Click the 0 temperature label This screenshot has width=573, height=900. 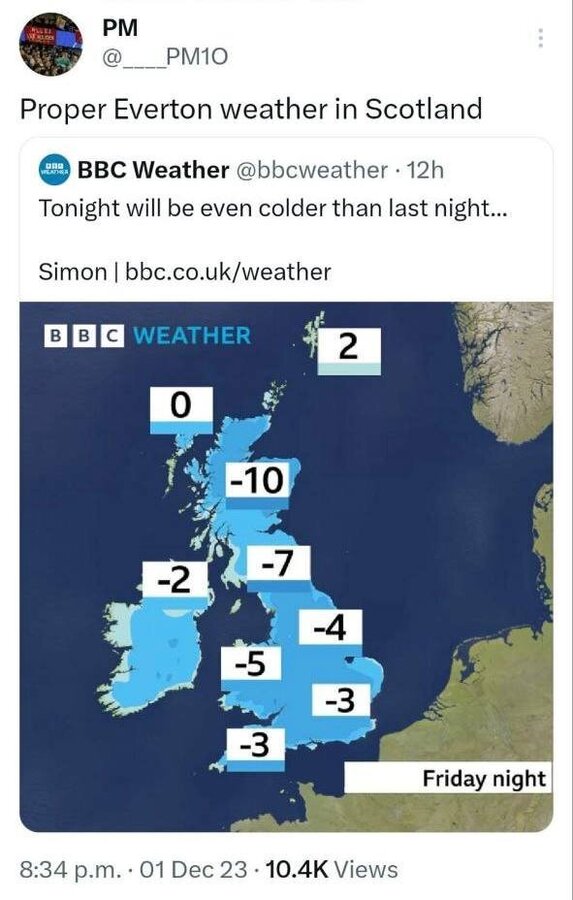pyautogui.click(x=181, y=410)
